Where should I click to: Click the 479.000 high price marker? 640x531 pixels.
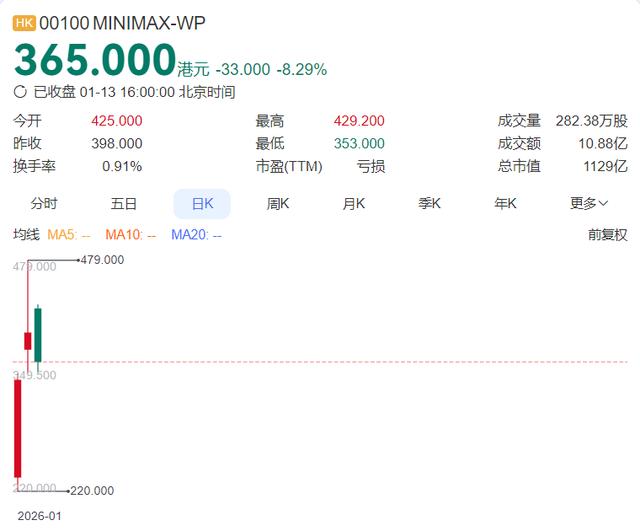click(101, 260)
